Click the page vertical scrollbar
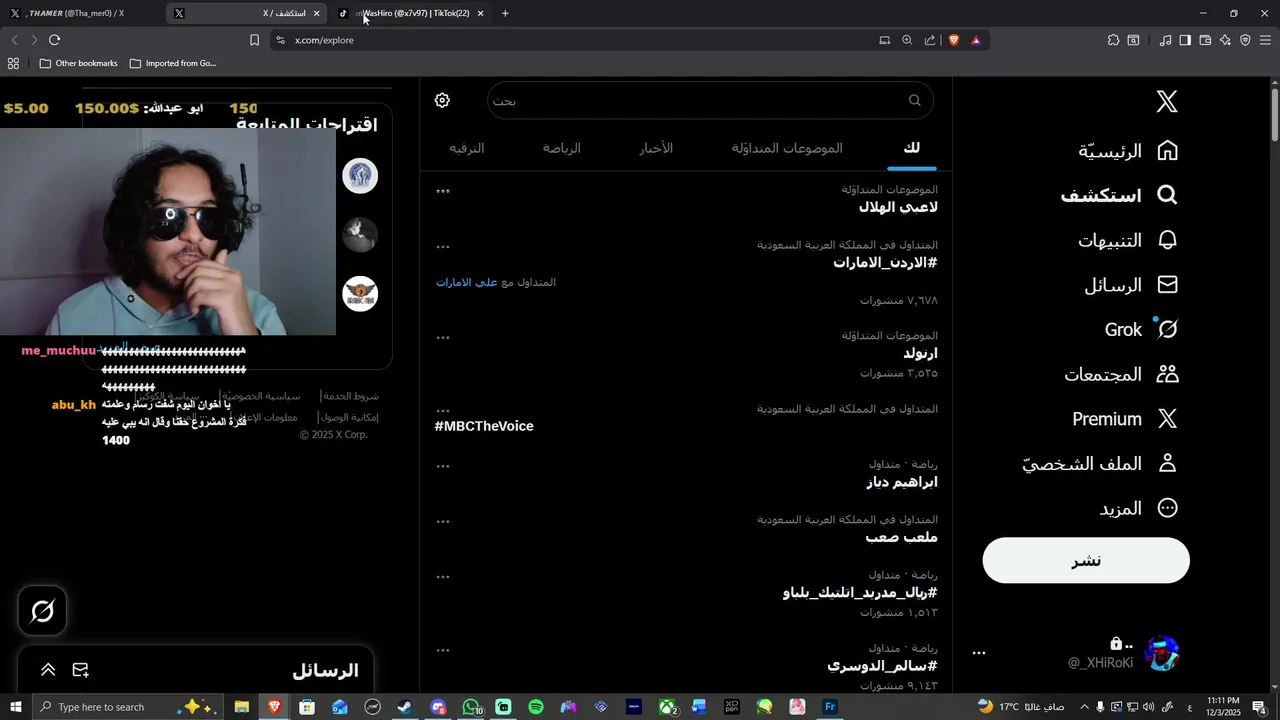Image resolution: width=1280 pixels, height=720 pixels. tap(1274, 115)
